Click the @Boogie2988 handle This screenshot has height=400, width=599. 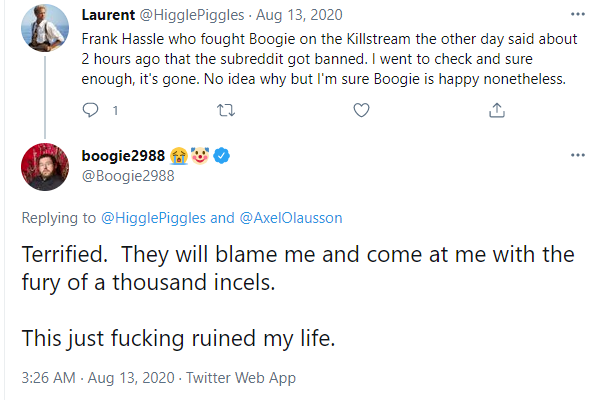tap(128, 176)
